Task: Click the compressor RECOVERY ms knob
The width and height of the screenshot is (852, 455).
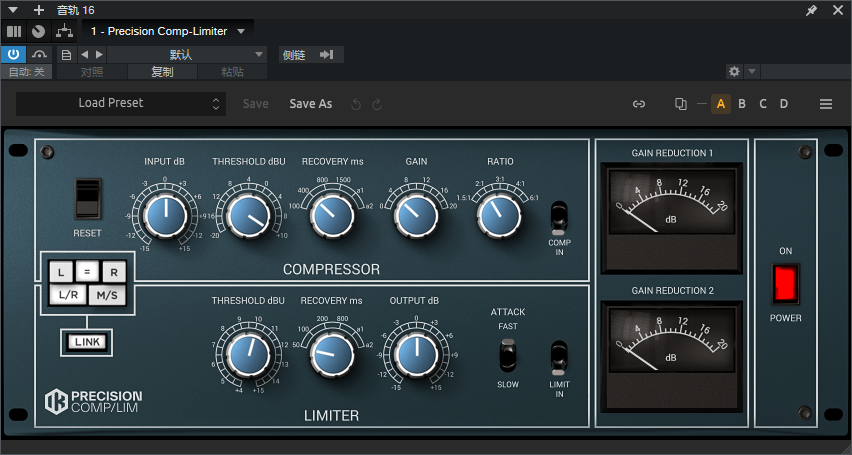Action: click(x=332, y=216)
